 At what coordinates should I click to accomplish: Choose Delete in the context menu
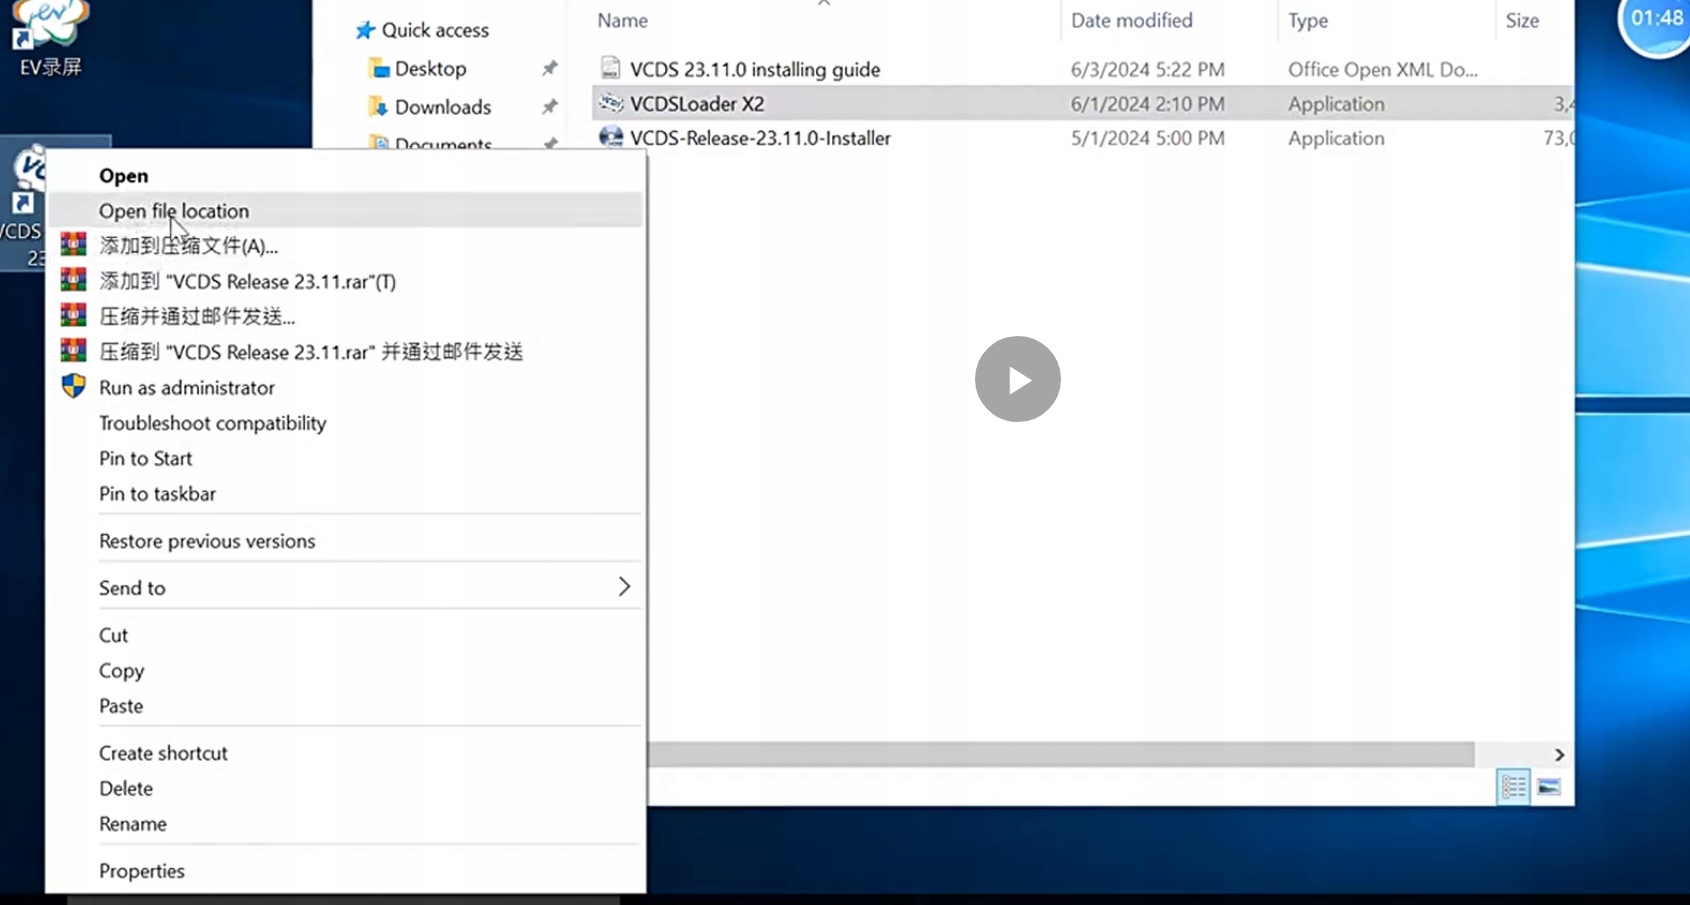pos(125,788)
